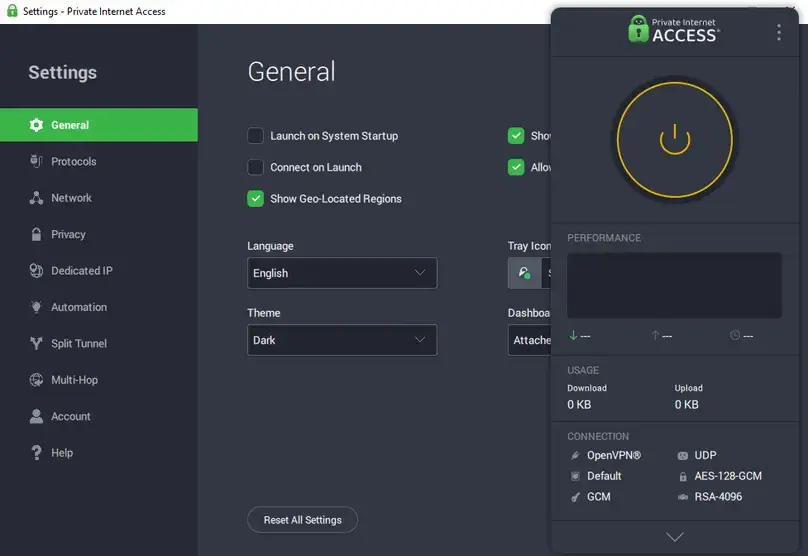Click the green download speed arrow icon
The height and width of the screenshot is (556, 808).
point(573,335)
